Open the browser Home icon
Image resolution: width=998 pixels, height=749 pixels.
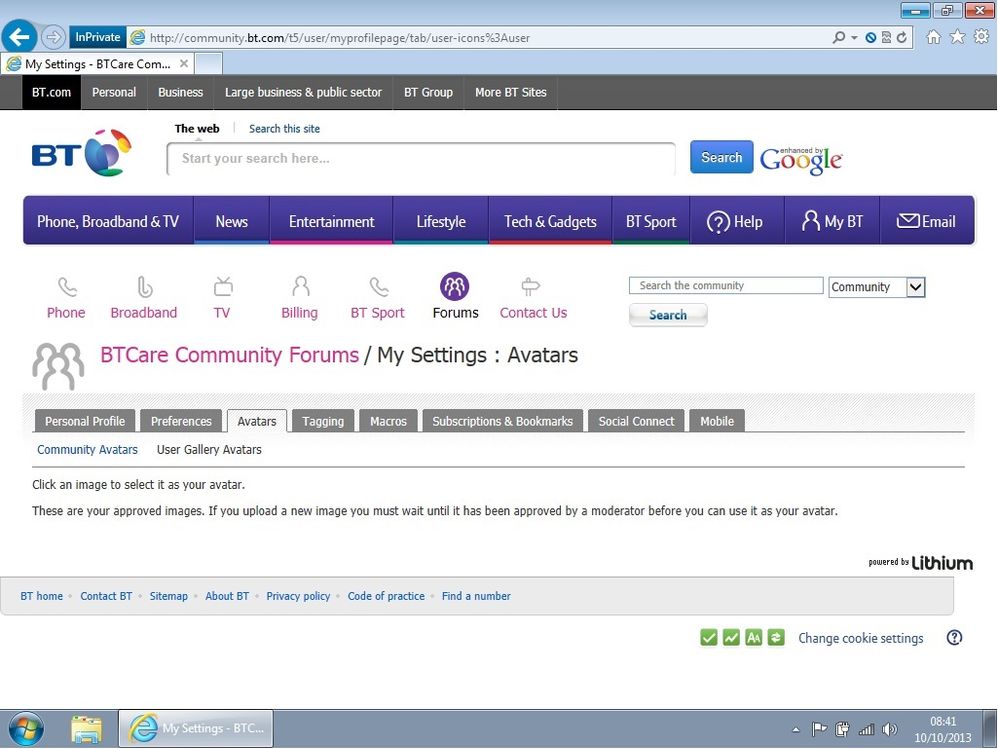point(933,37)
